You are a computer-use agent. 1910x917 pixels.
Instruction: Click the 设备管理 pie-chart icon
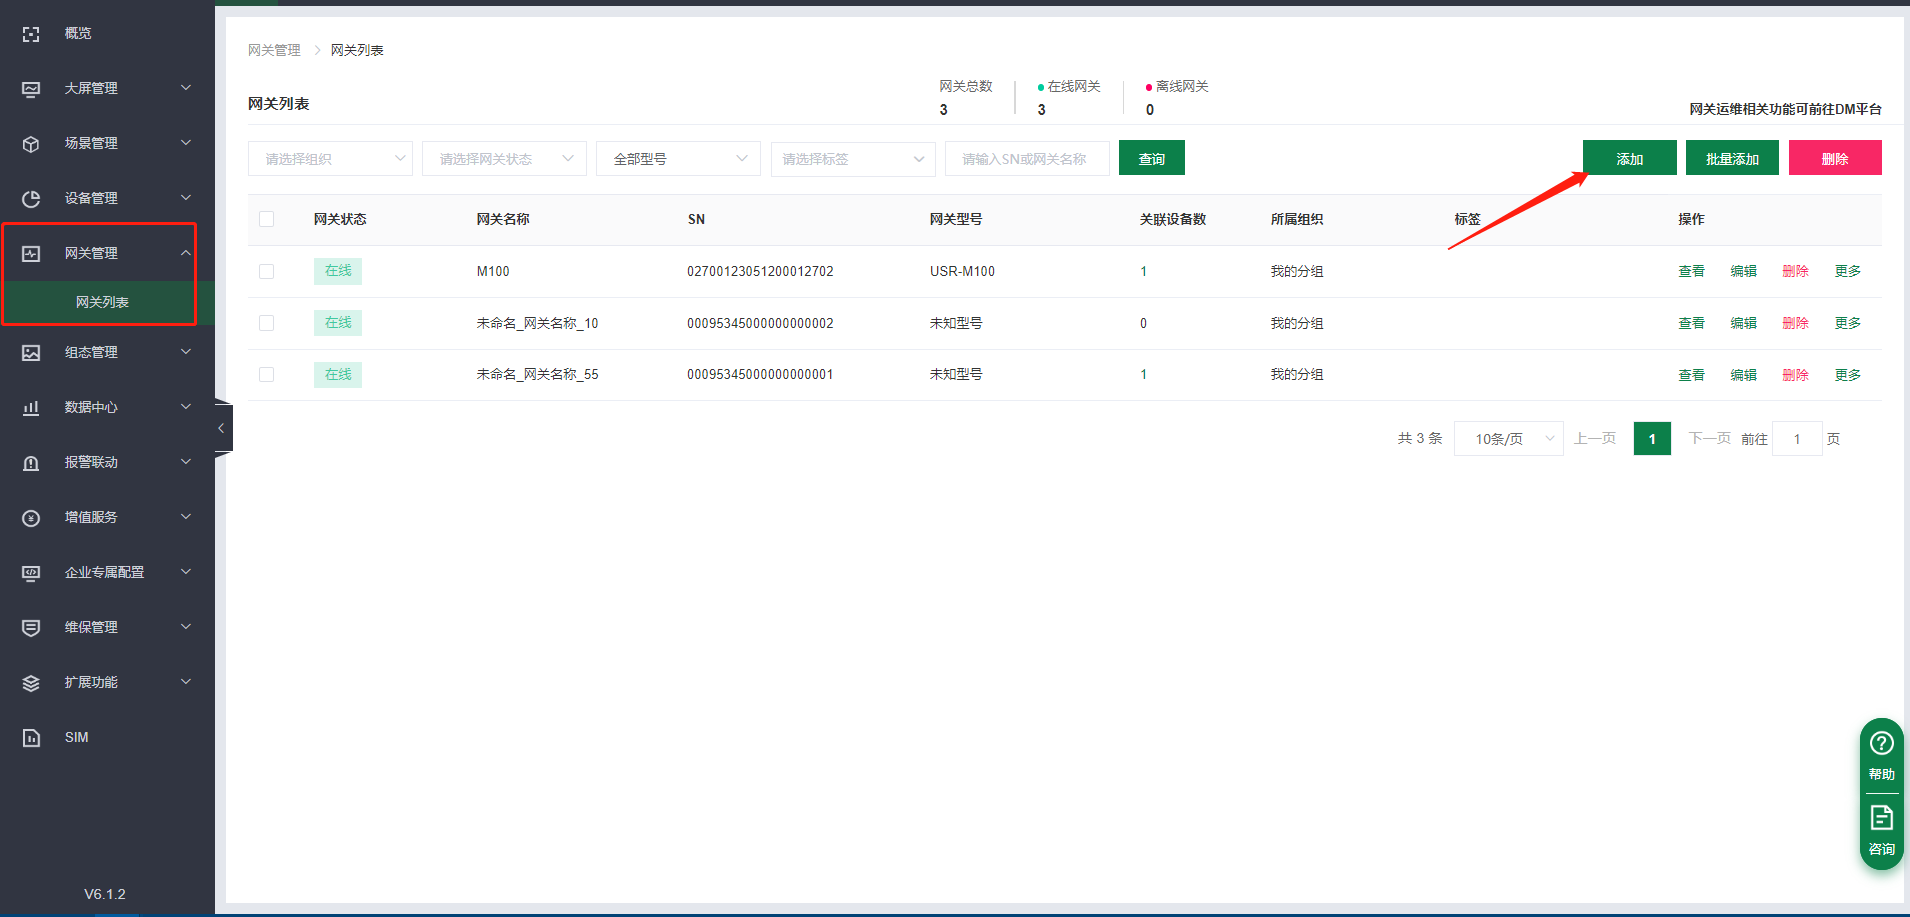[31, 199]
